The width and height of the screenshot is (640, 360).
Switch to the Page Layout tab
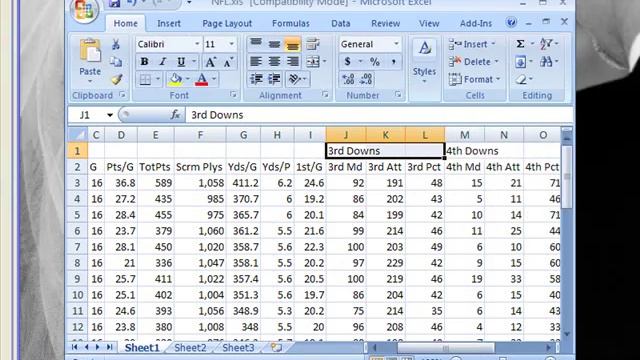click(x=227, y=23)
